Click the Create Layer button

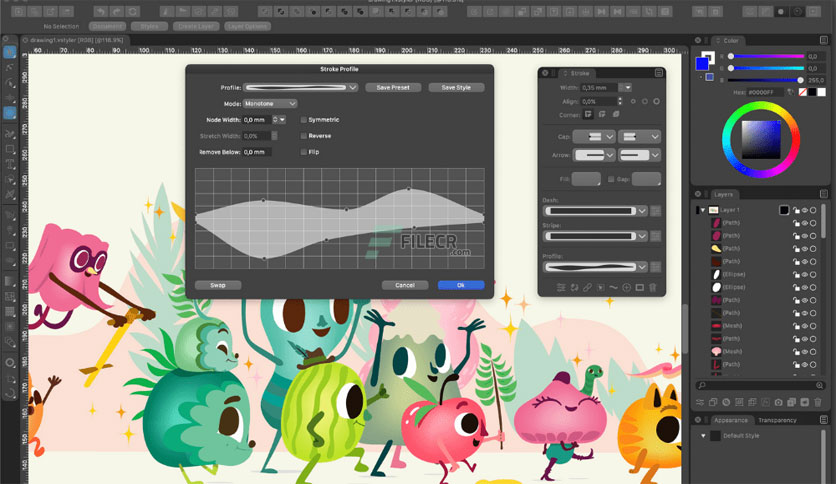tap(196, 26)
